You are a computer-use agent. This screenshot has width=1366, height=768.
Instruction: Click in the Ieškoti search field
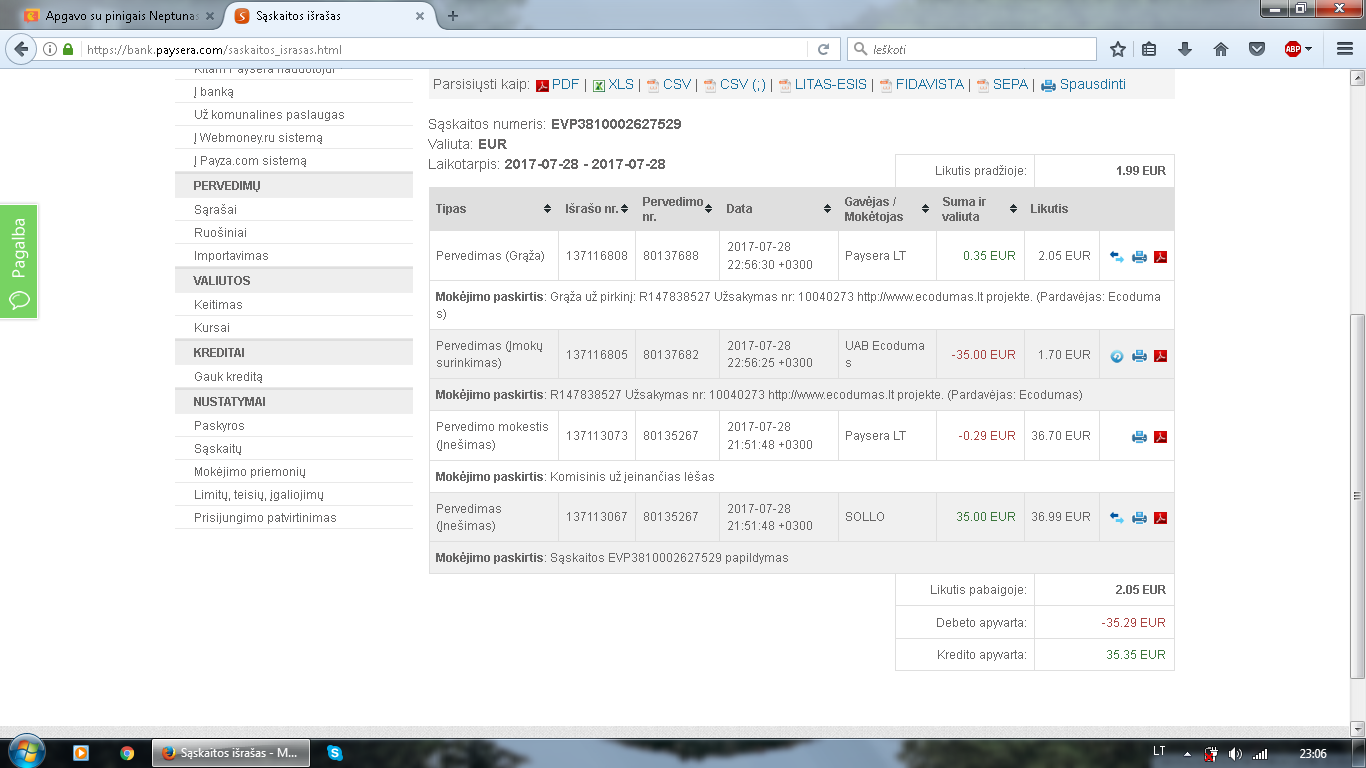tap(972, 49)
